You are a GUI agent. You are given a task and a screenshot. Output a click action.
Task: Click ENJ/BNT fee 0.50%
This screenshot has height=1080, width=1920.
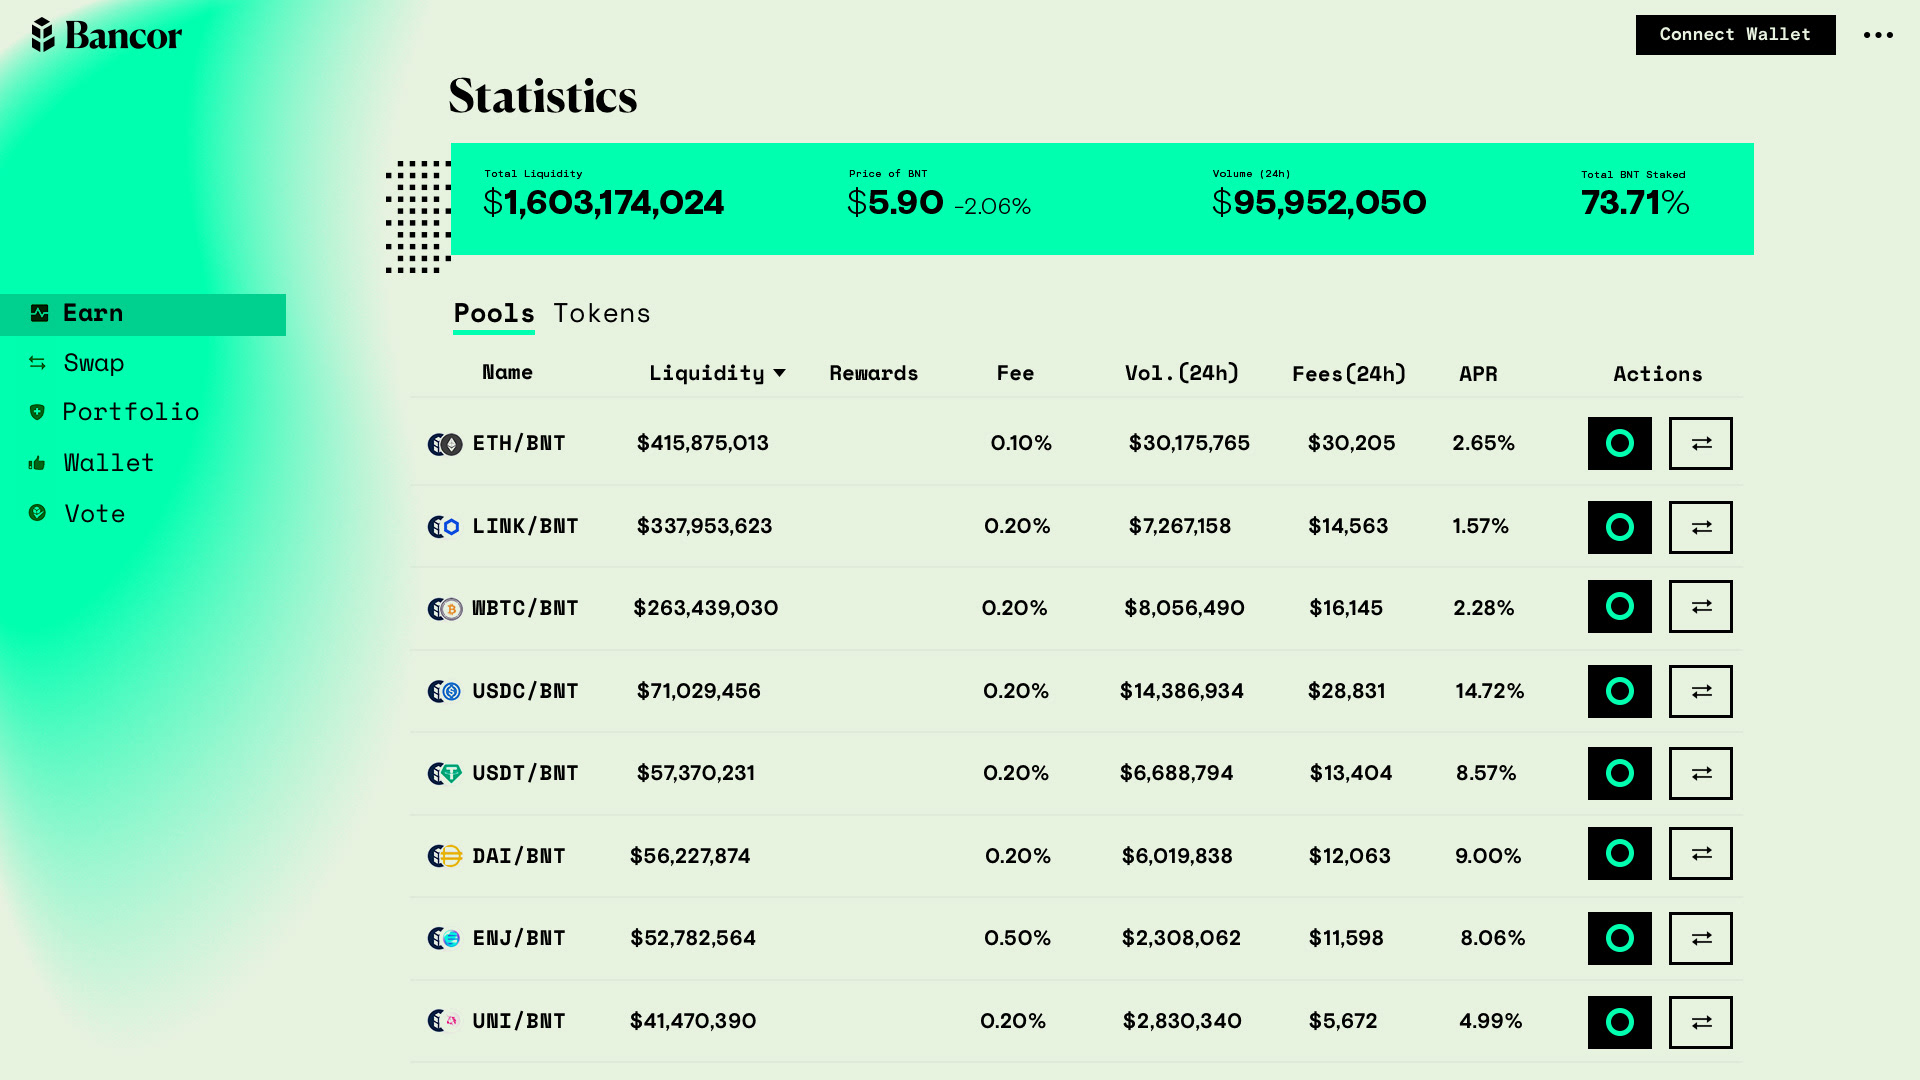click(x=1017, y=938)
